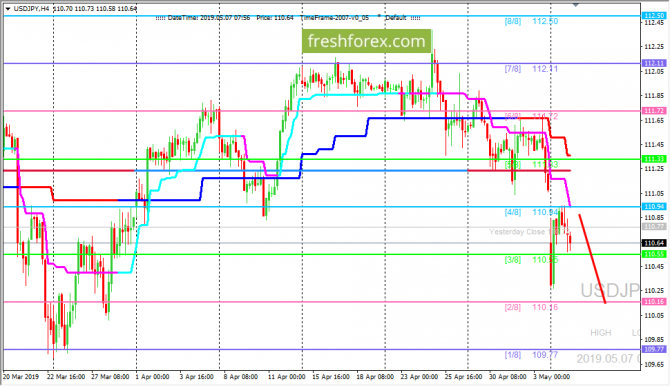Select the 109.77 purple price tag
Image resolution: width=670 pixels, height=386 pixels.
pos(654,349)
